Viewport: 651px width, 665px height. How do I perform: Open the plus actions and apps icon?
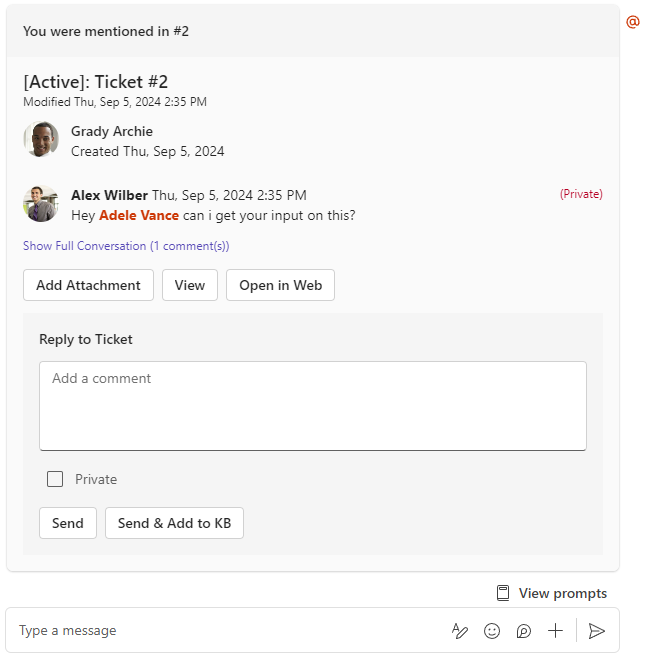click(555, 631)
